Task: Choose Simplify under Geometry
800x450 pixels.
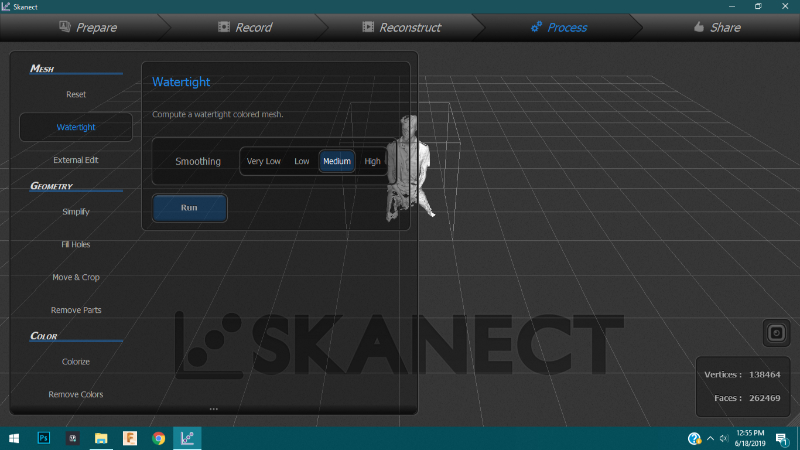Action: (76, 211)
